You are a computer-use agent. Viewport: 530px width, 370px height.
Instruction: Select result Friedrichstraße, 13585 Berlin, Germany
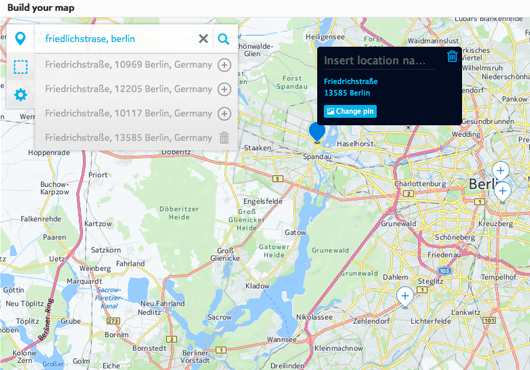pyautogui.click(x=128, y=138)
